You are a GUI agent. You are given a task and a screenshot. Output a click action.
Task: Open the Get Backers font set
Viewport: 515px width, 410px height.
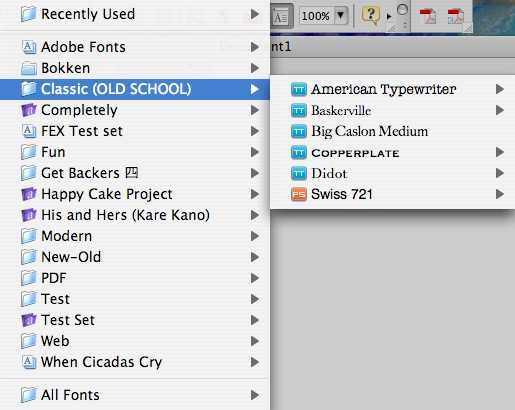pyautogui.click(x=135, y=173)
